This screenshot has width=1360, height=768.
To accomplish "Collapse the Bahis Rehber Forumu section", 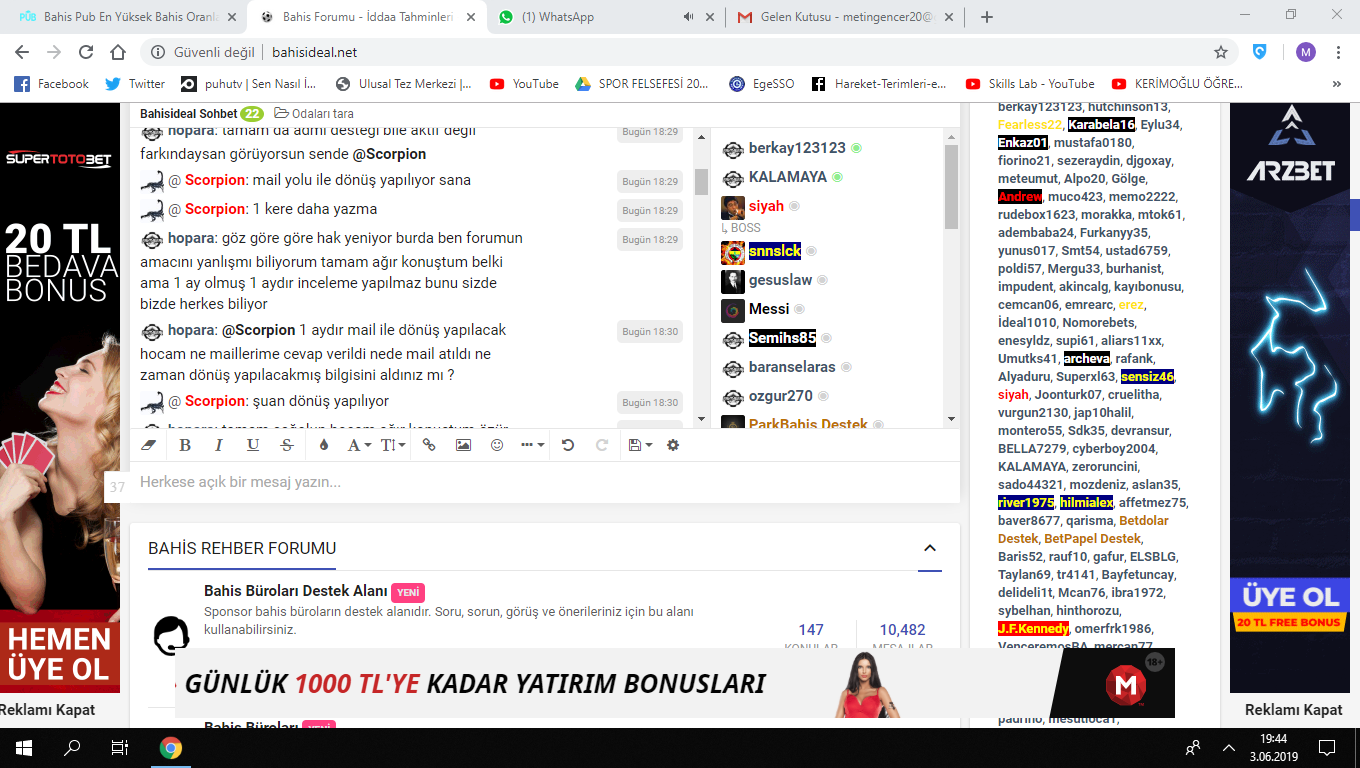I will pos(929,548).
